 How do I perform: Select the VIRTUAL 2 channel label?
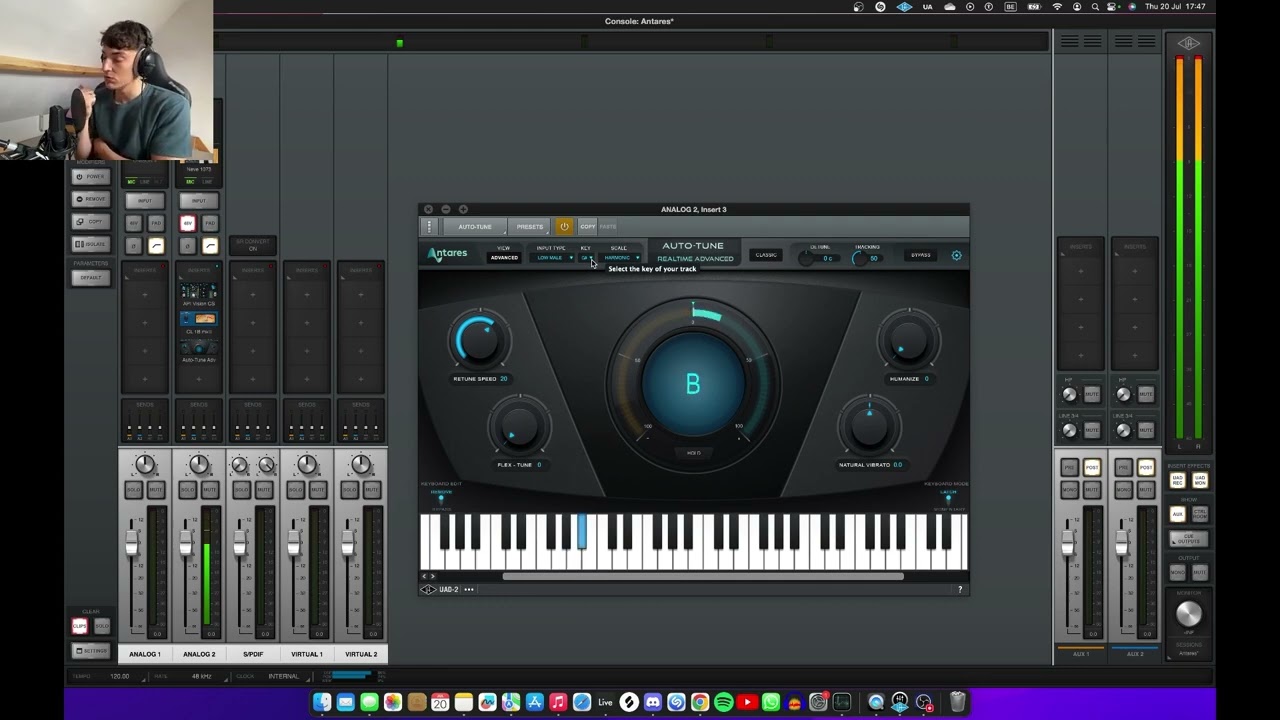pos(361,654)
